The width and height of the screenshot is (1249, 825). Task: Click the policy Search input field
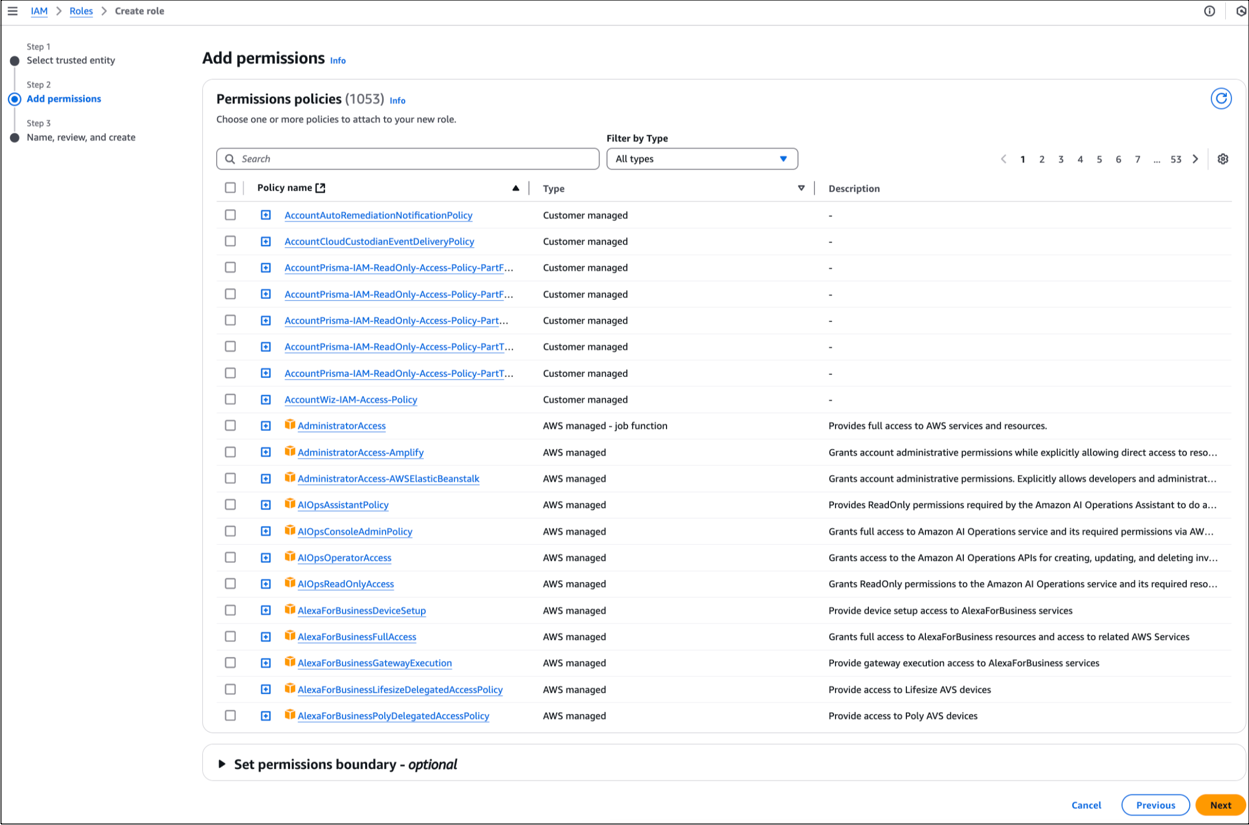click(408, 159)
